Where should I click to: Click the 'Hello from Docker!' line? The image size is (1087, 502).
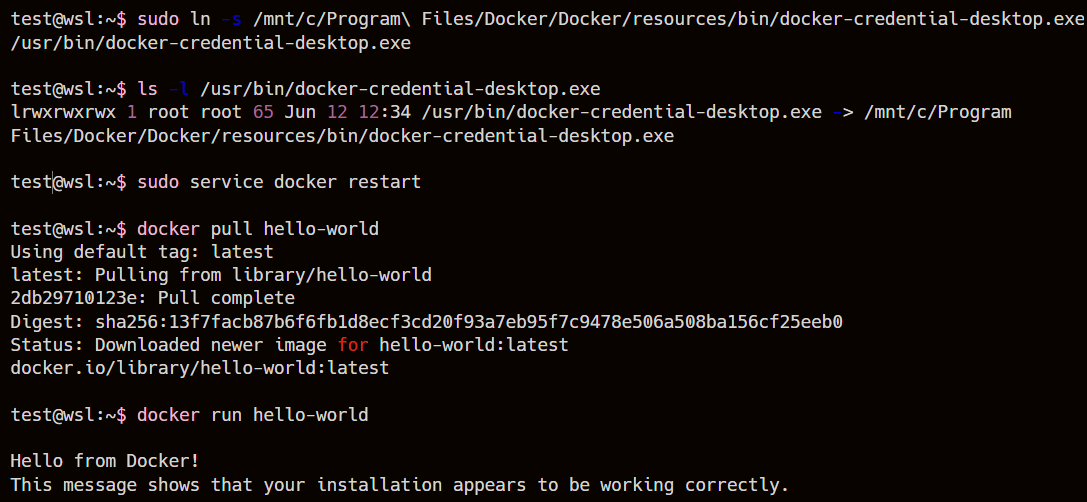[x=105, y=461]
